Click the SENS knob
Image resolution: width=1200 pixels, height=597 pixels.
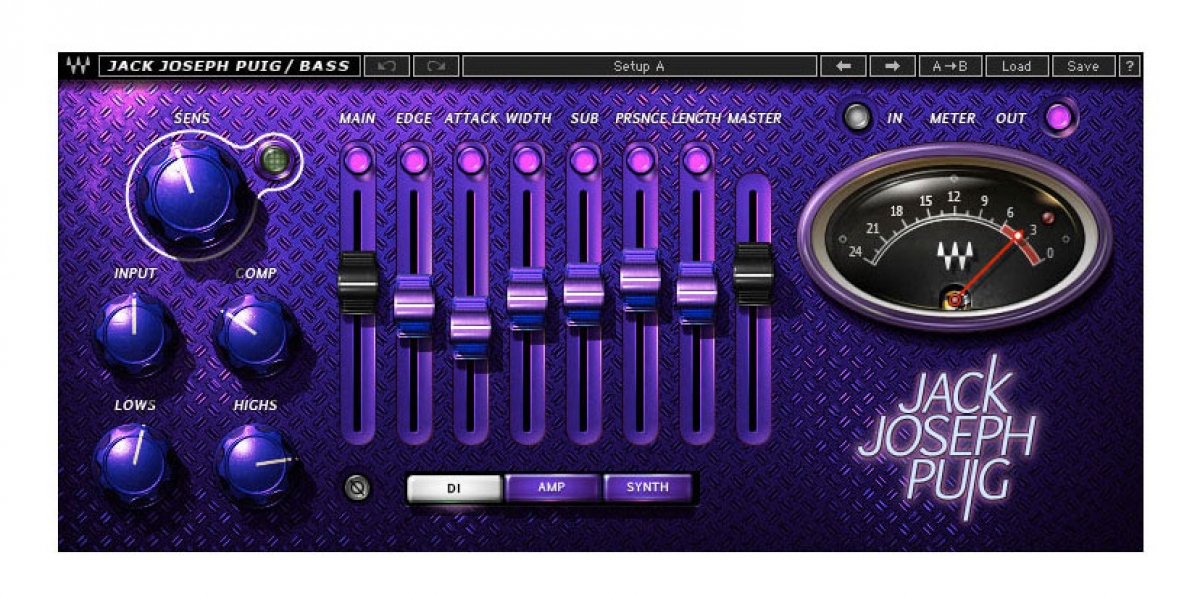point(190,191)
